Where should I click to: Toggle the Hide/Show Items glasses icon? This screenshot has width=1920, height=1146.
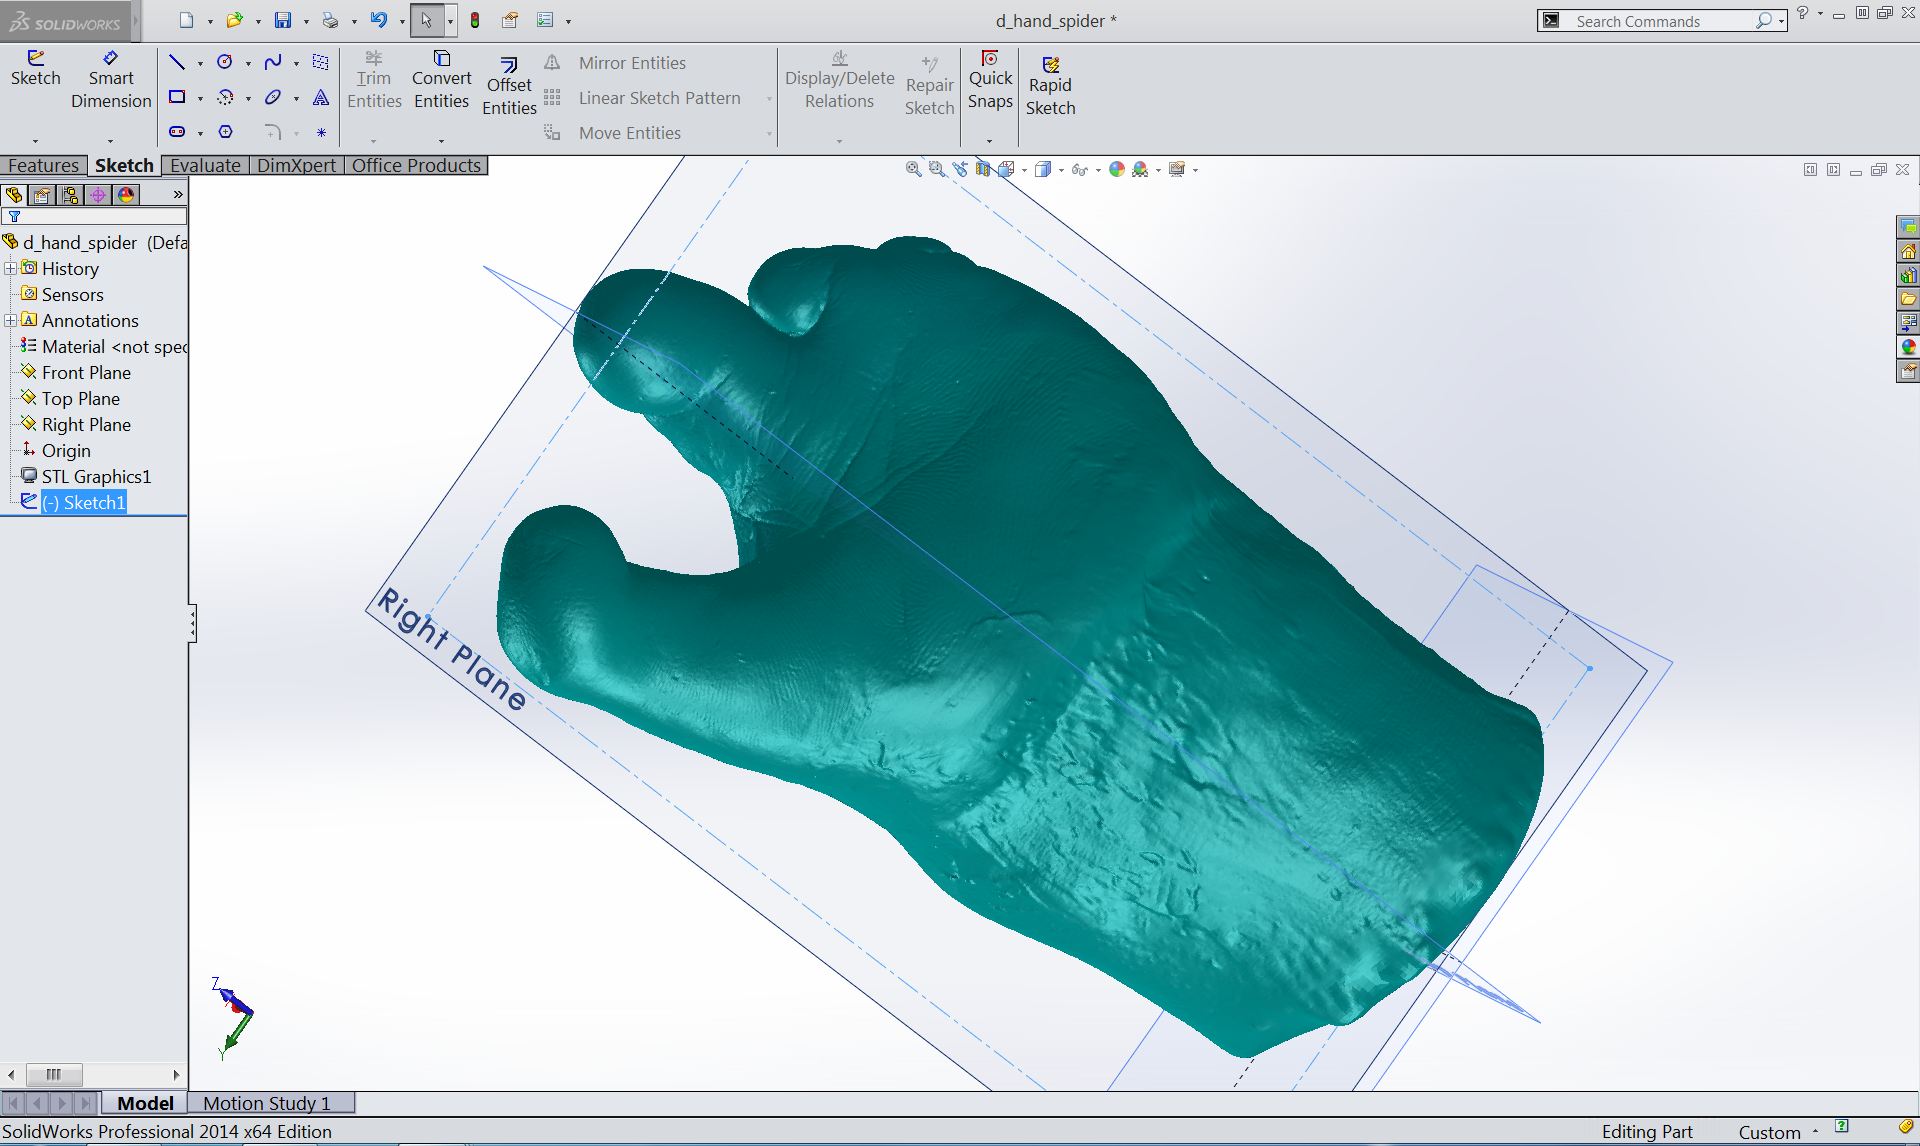pos(1078,170)
